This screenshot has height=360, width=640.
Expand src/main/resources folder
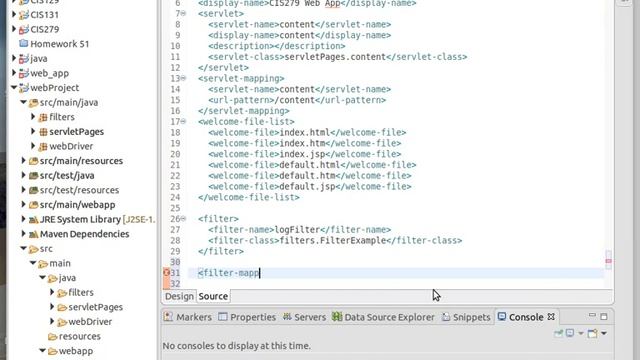point(24,160)
